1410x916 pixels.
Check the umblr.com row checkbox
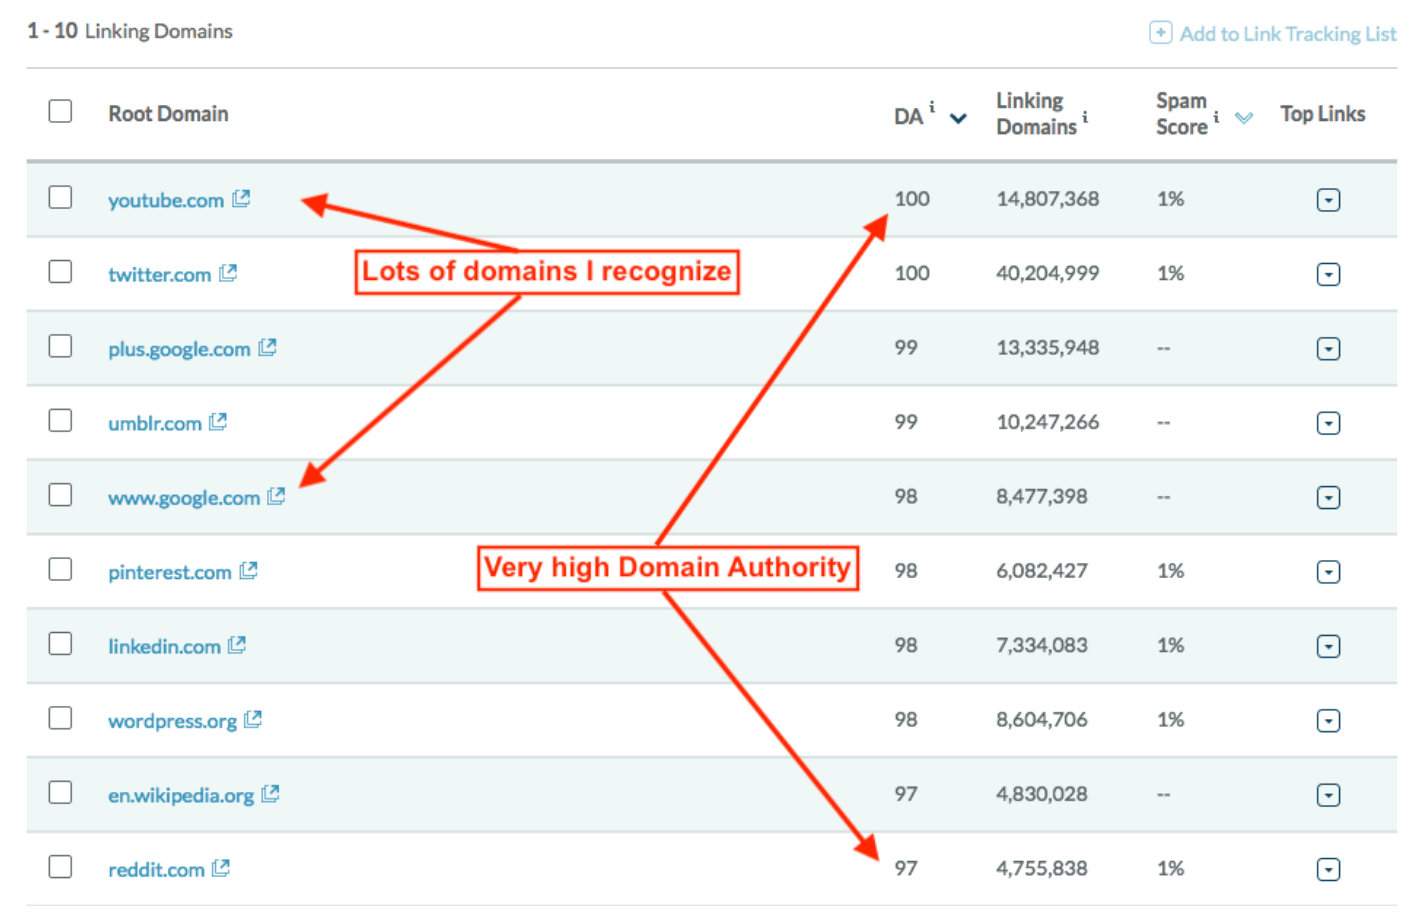click(x=60, y=420)
